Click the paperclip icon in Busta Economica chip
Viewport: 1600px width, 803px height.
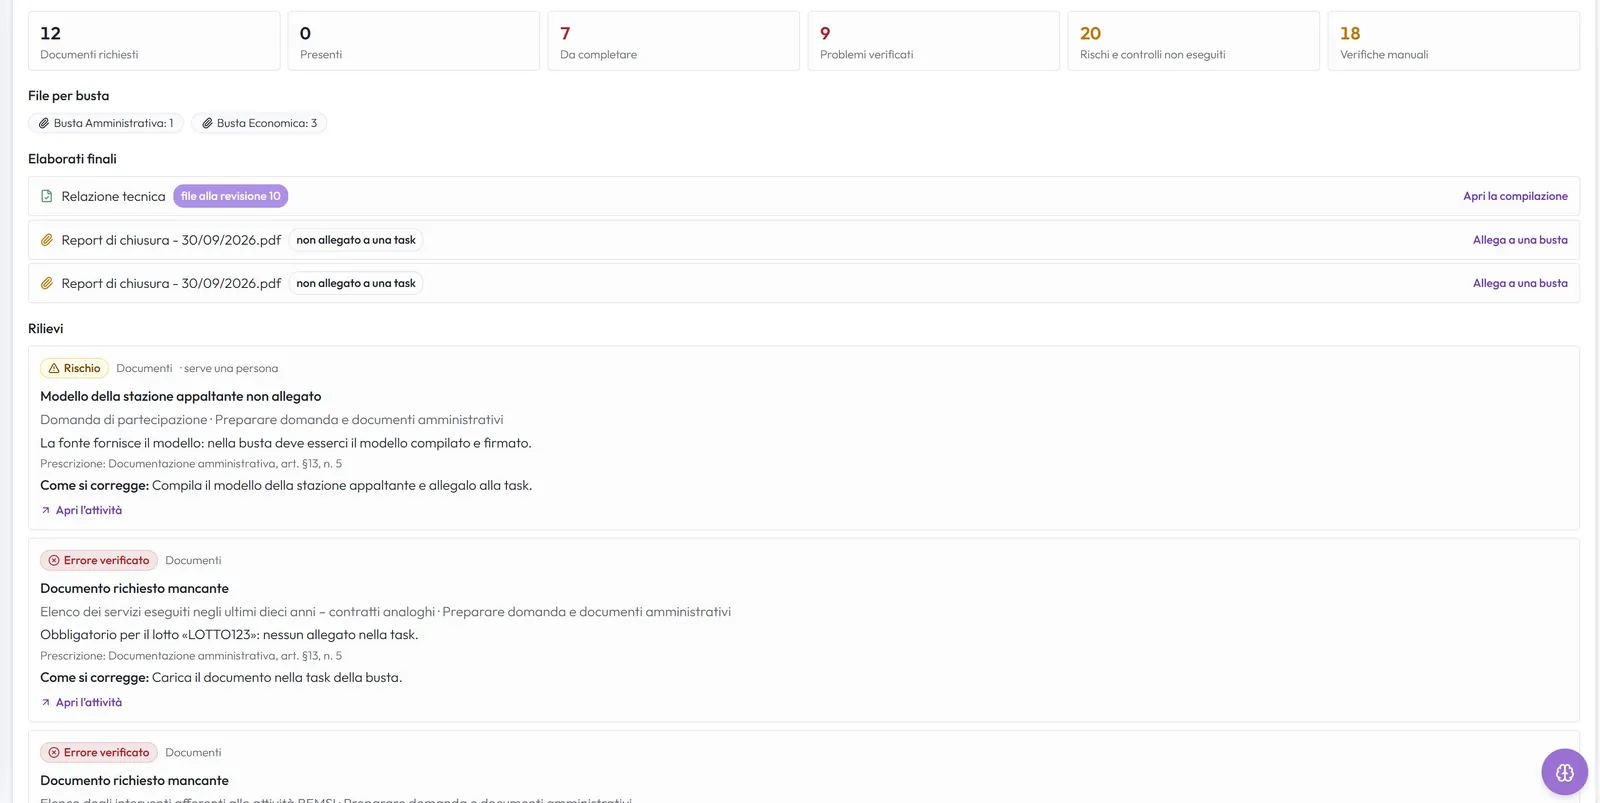[207, 123]
